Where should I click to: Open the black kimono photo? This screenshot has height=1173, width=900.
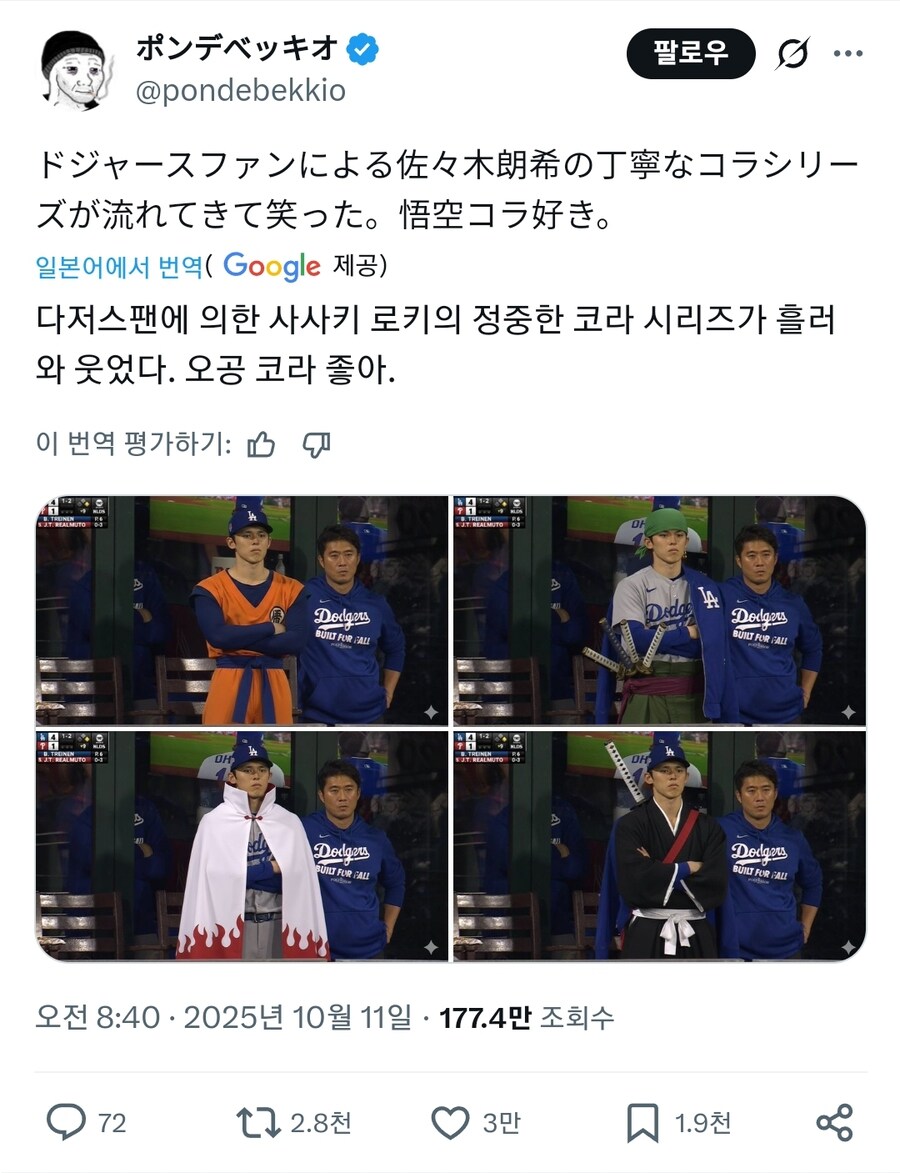[659, 846]
